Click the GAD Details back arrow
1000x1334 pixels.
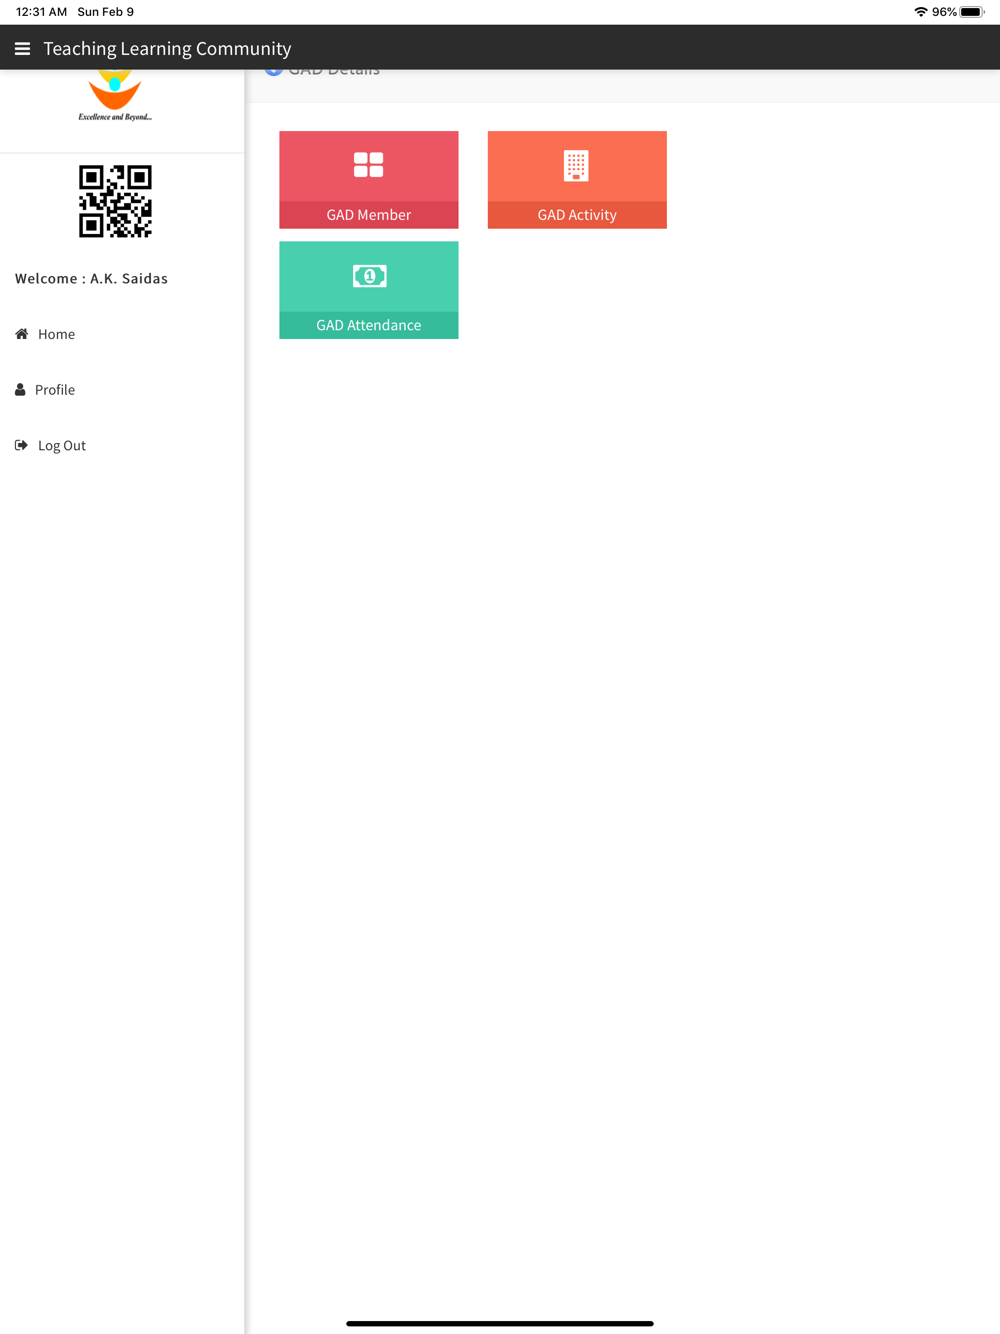click(273, 71)
